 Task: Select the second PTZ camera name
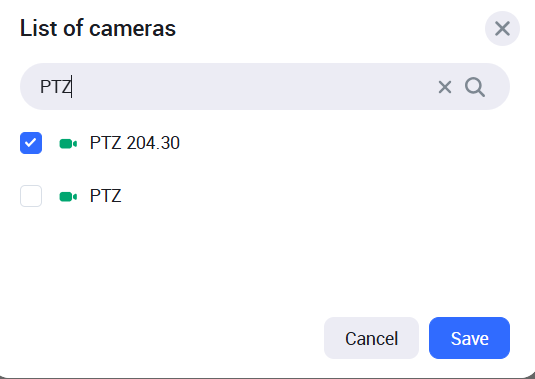(105, 196)
